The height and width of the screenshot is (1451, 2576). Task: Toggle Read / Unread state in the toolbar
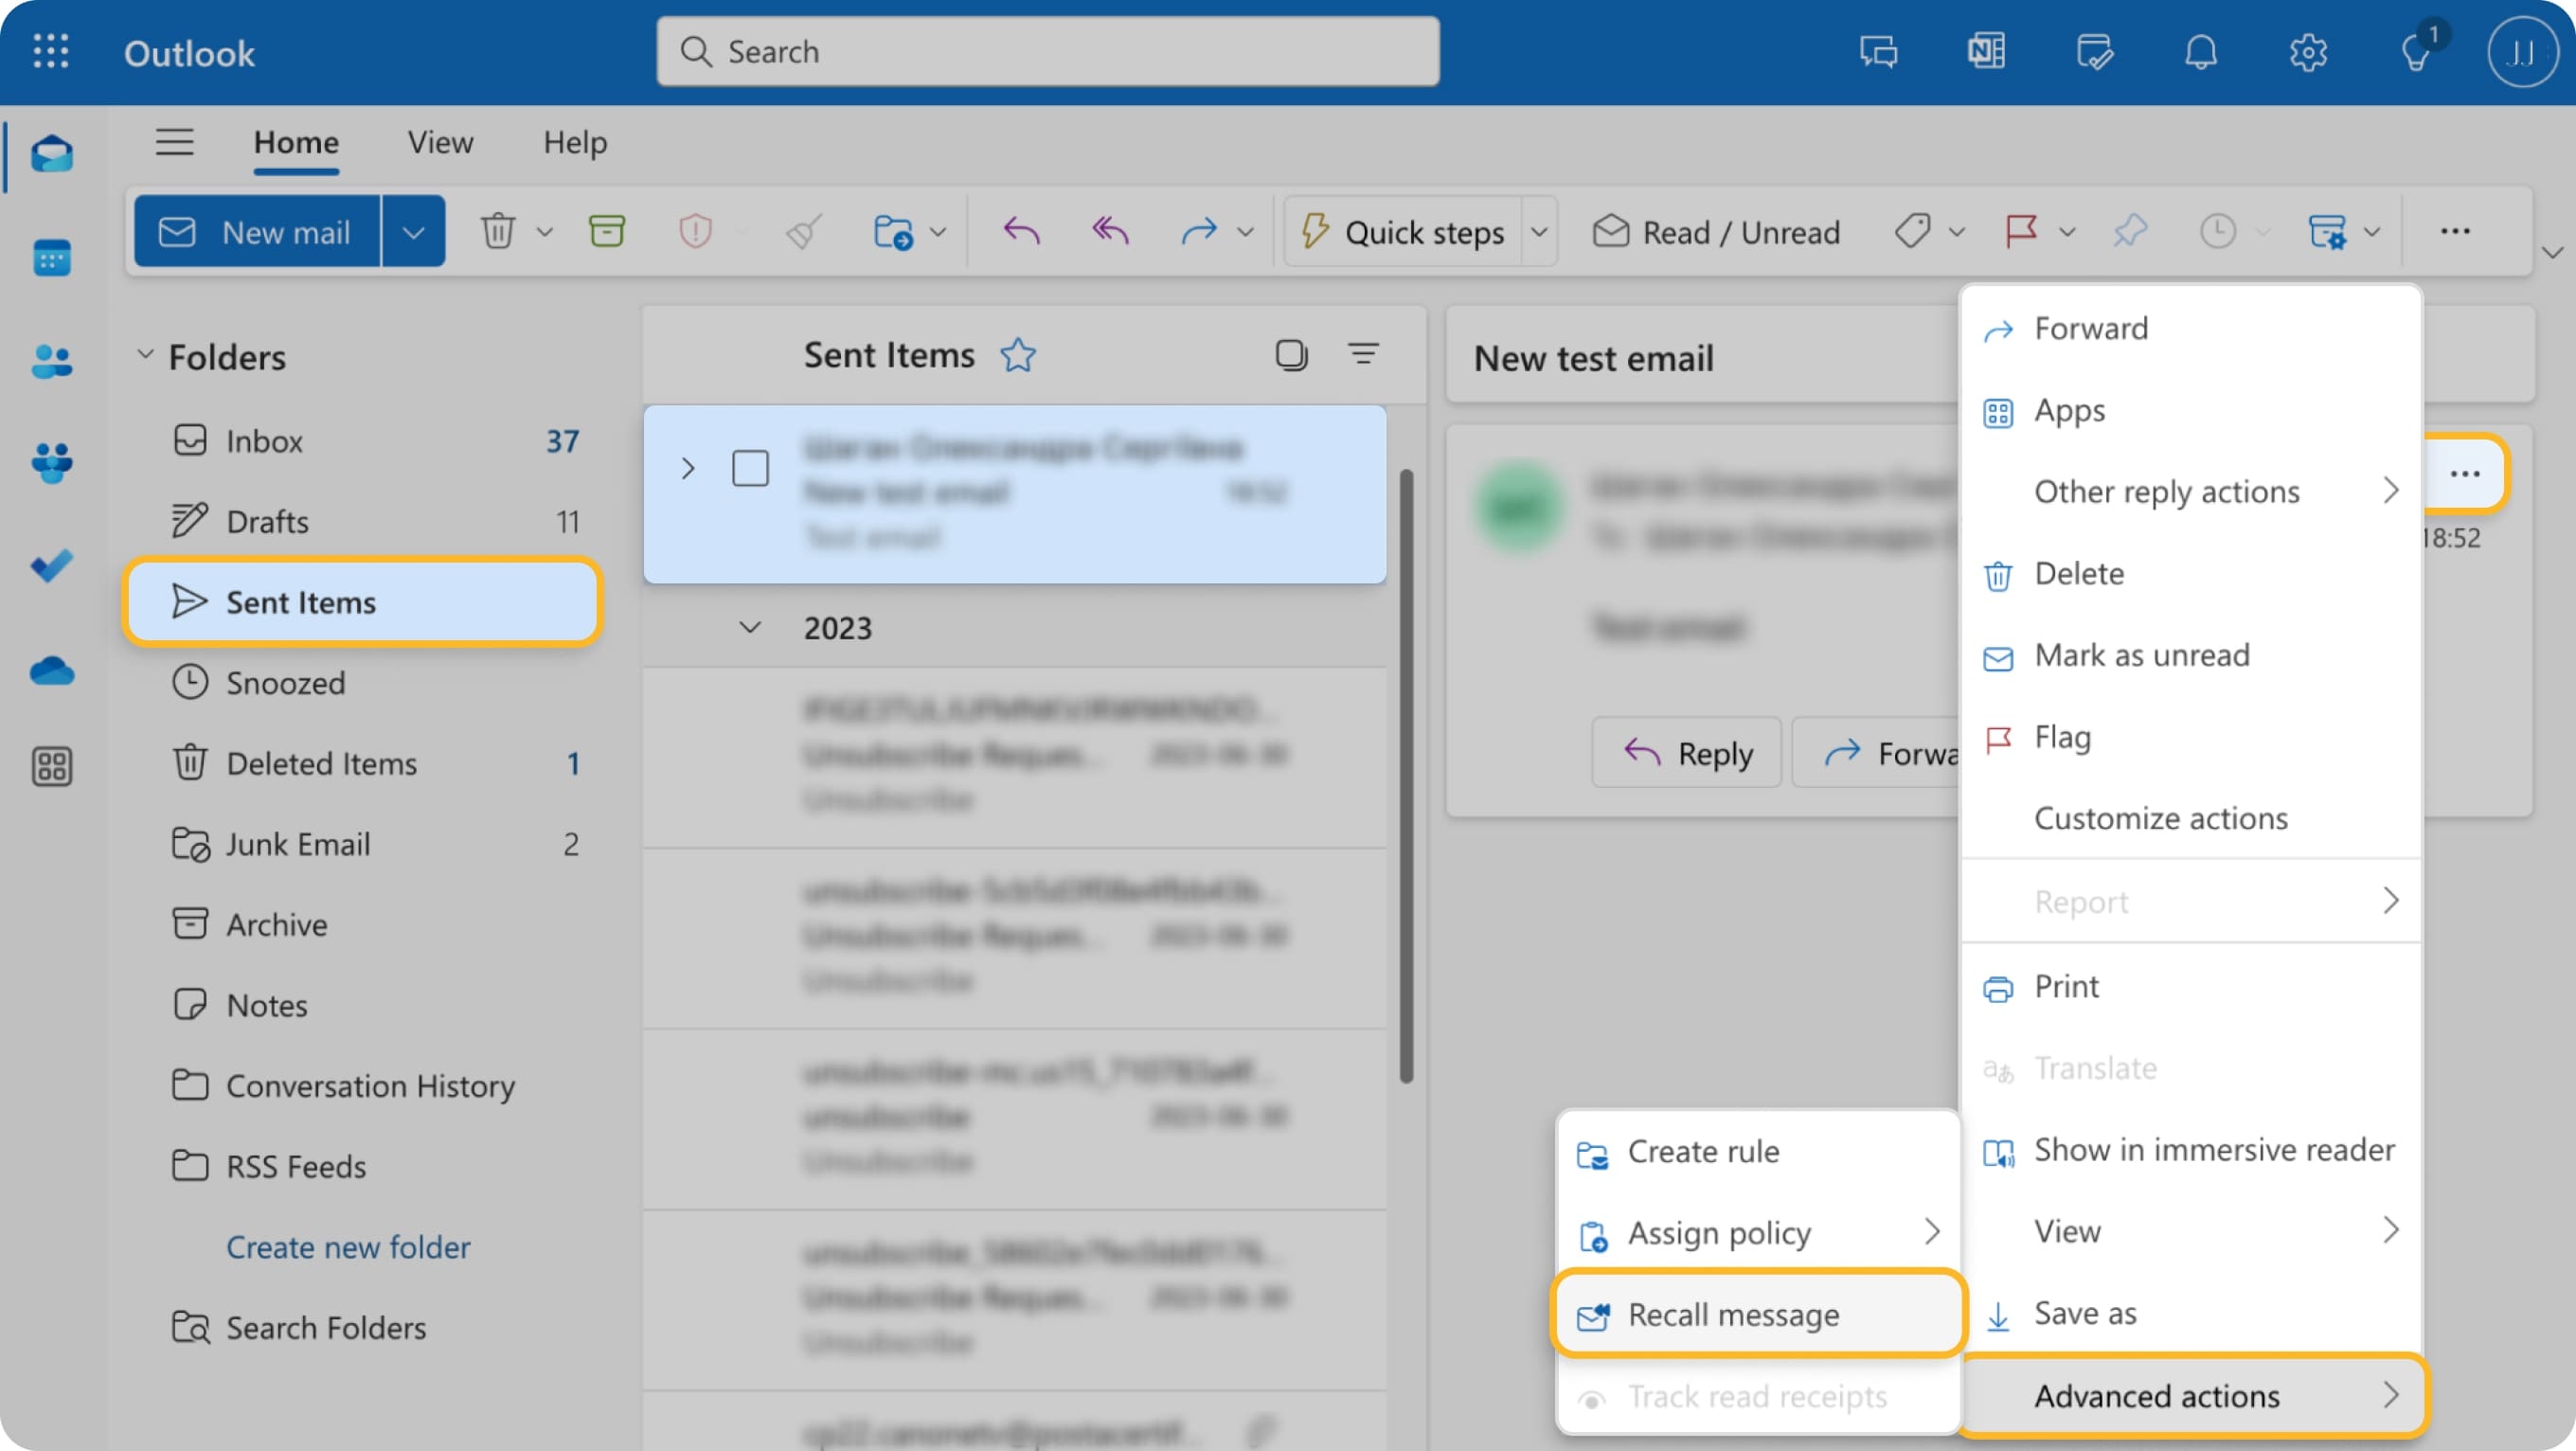tap(1715, 230)
